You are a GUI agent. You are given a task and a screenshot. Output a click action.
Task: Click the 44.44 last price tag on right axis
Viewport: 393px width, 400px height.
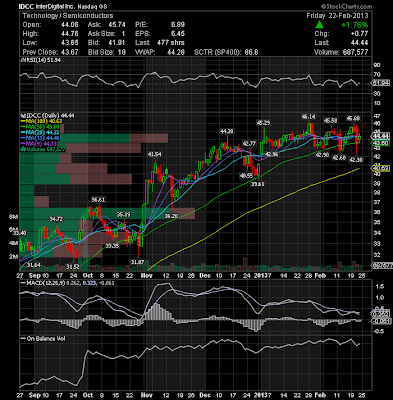380,136
